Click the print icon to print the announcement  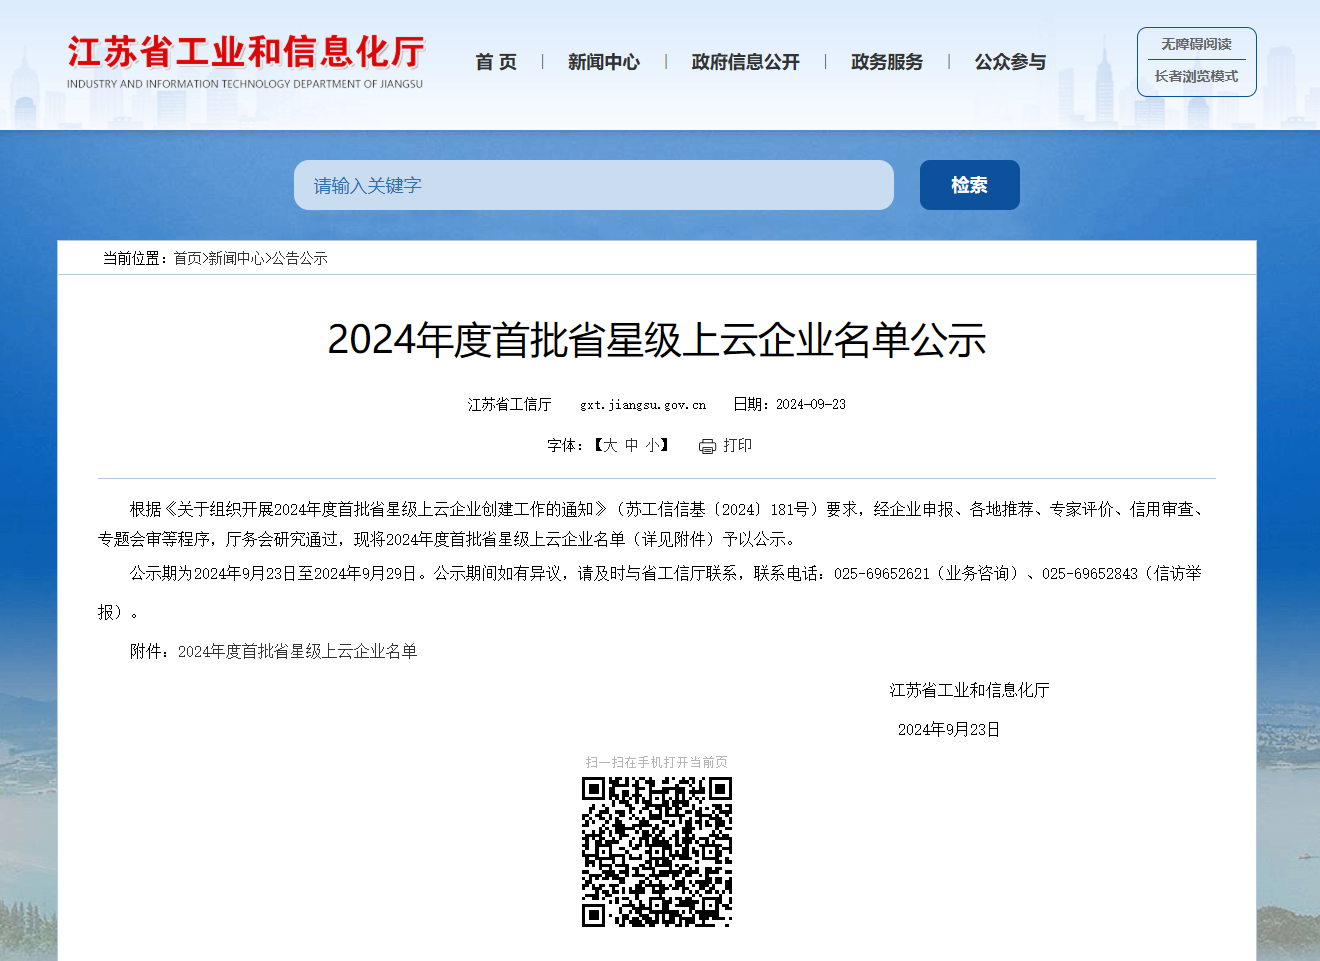click(x=708, y=445)
